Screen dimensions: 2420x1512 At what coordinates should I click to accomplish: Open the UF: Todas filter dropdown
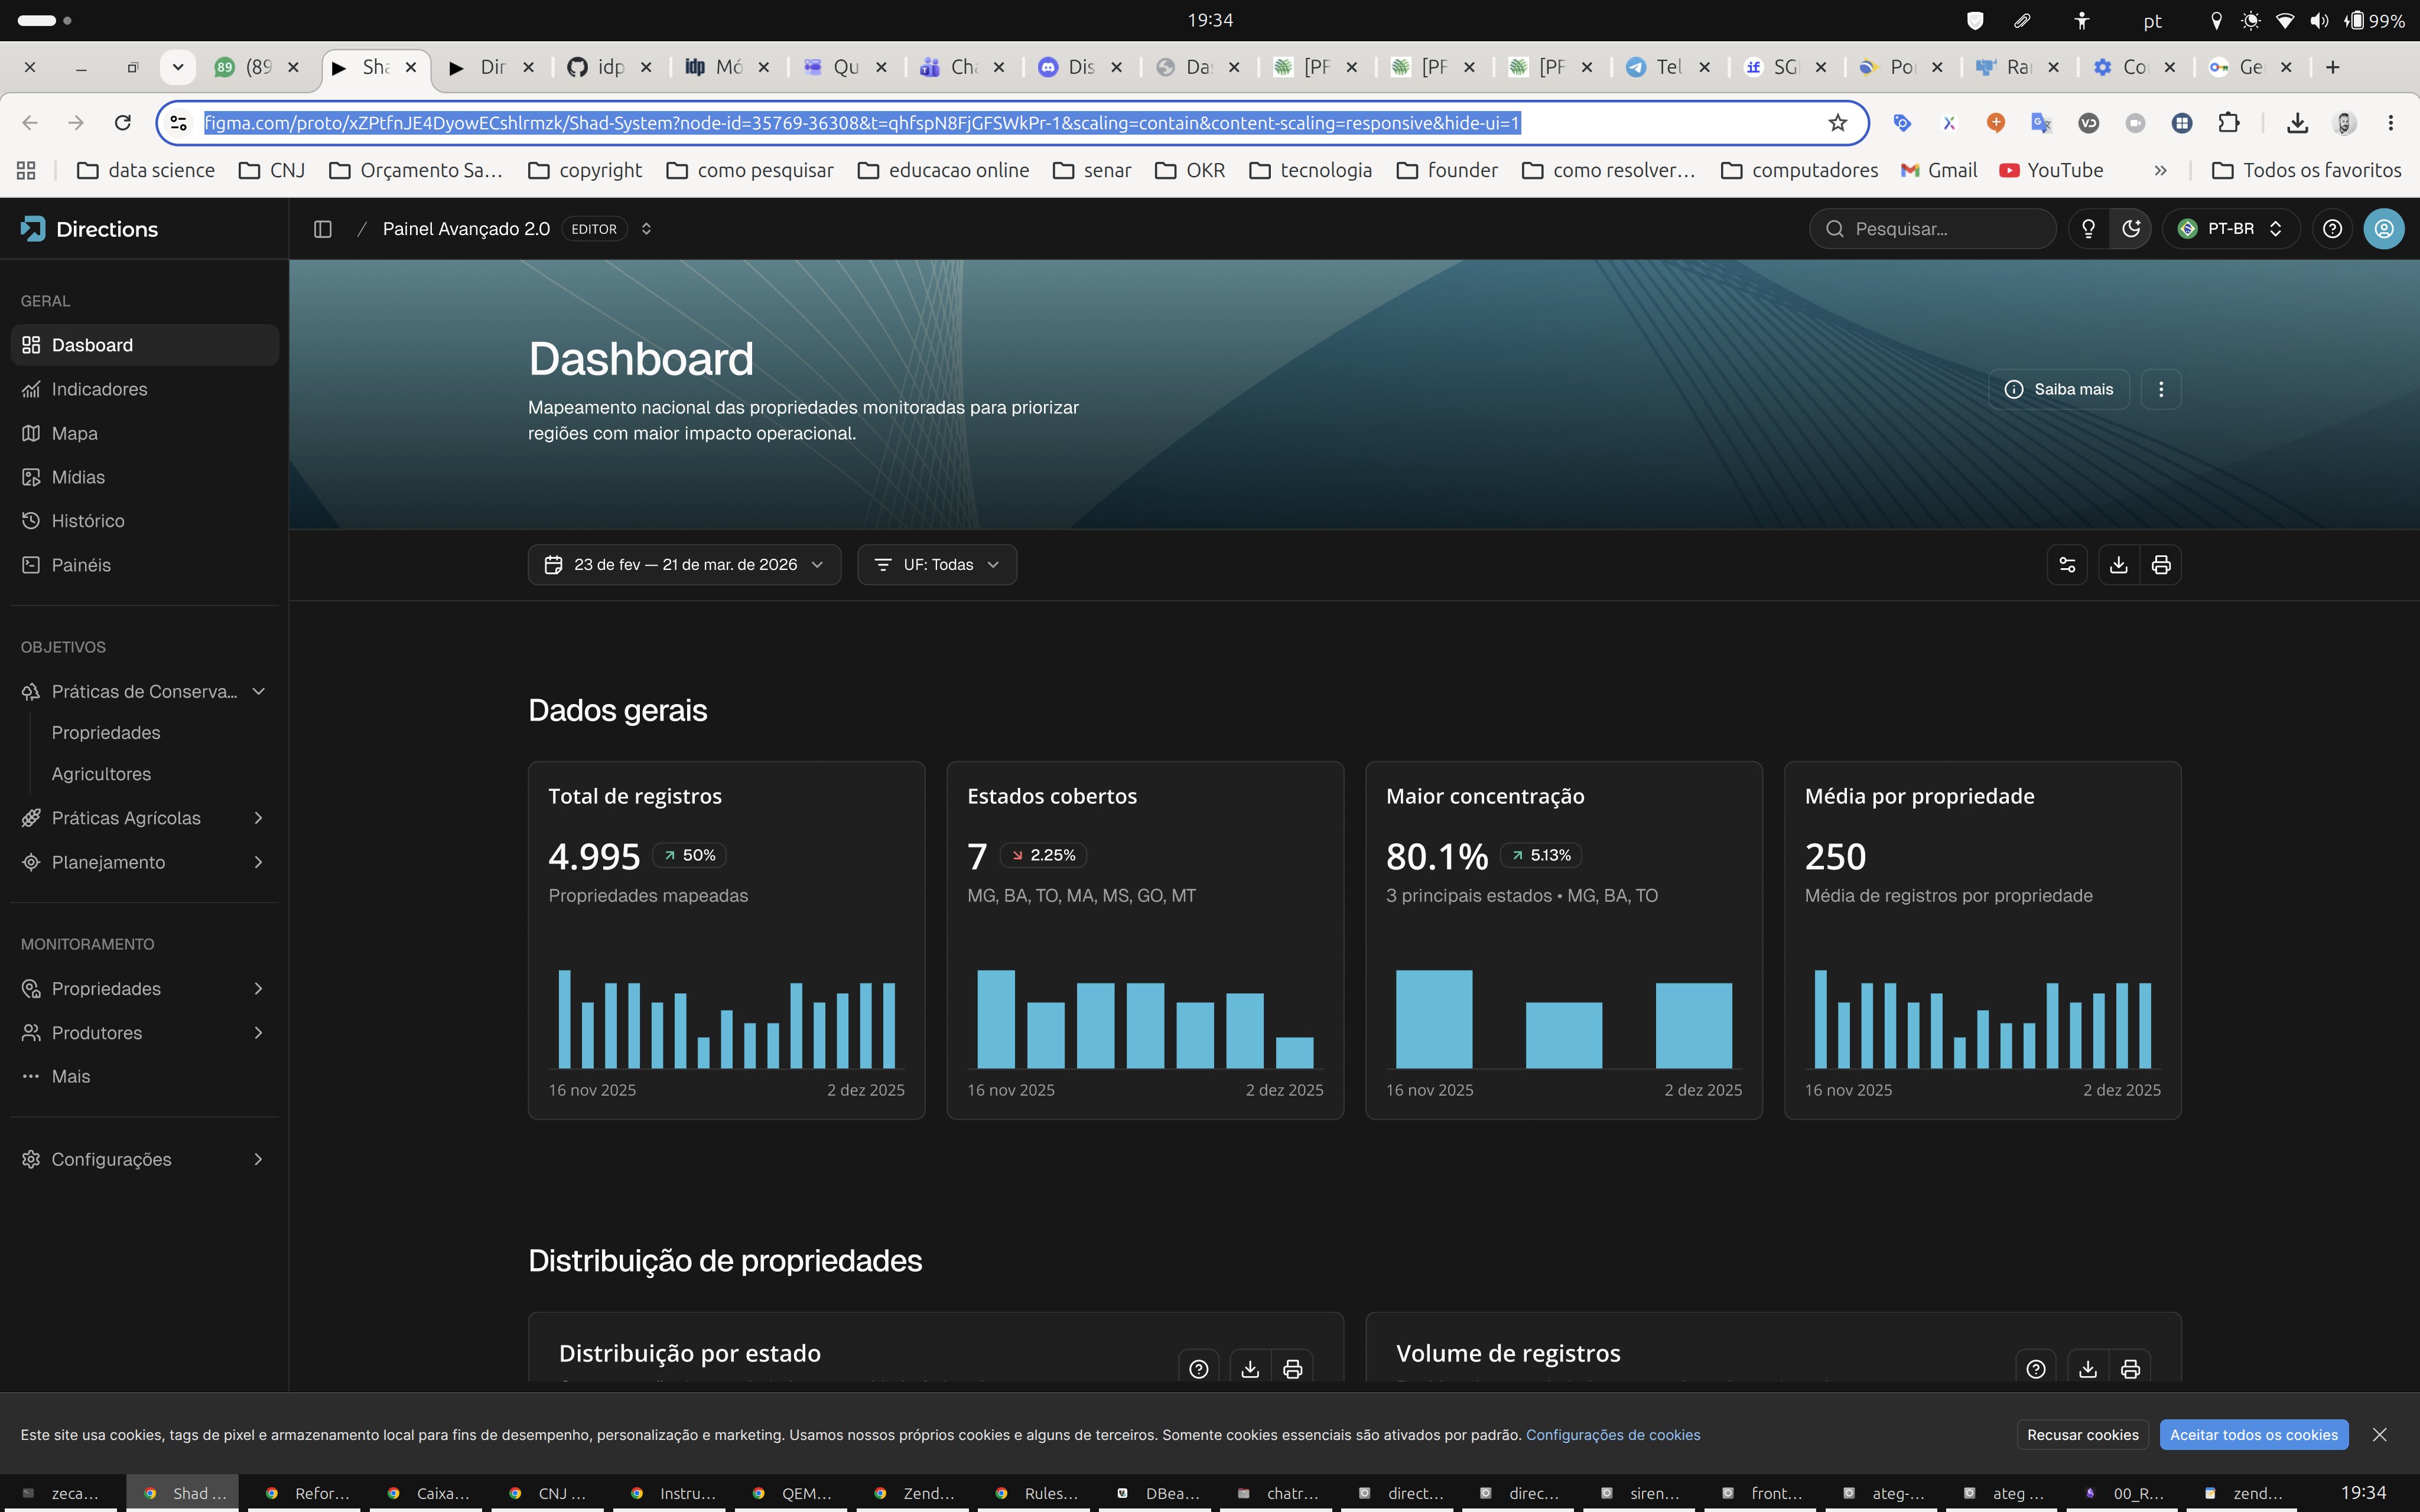(937, 565)
